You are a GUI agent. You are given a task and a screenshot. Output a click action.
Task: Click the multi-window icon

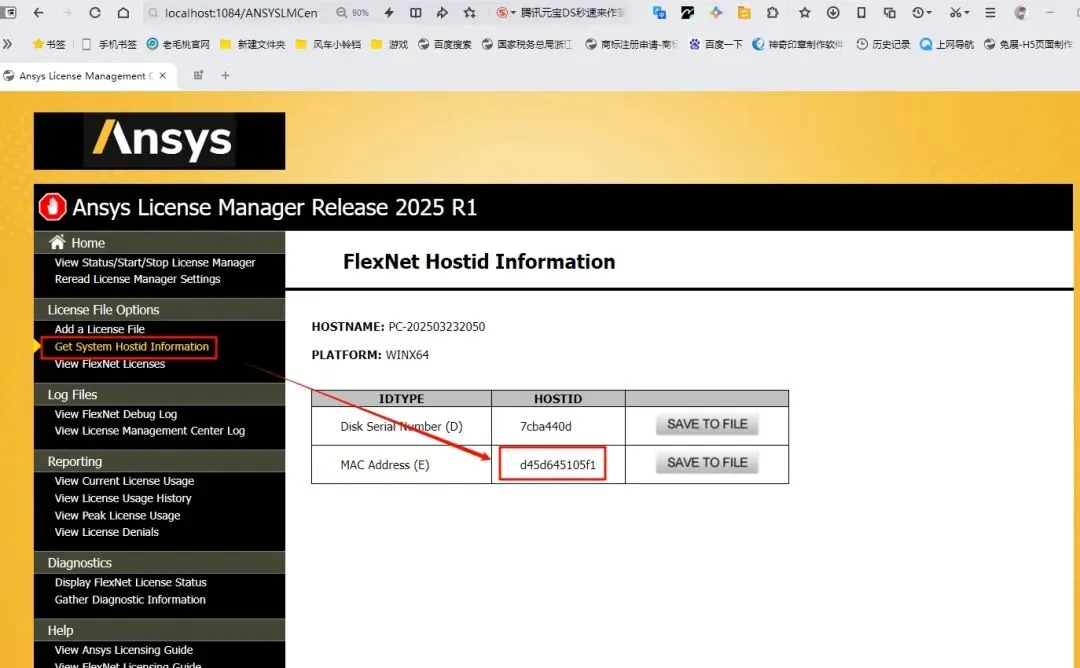889,12
